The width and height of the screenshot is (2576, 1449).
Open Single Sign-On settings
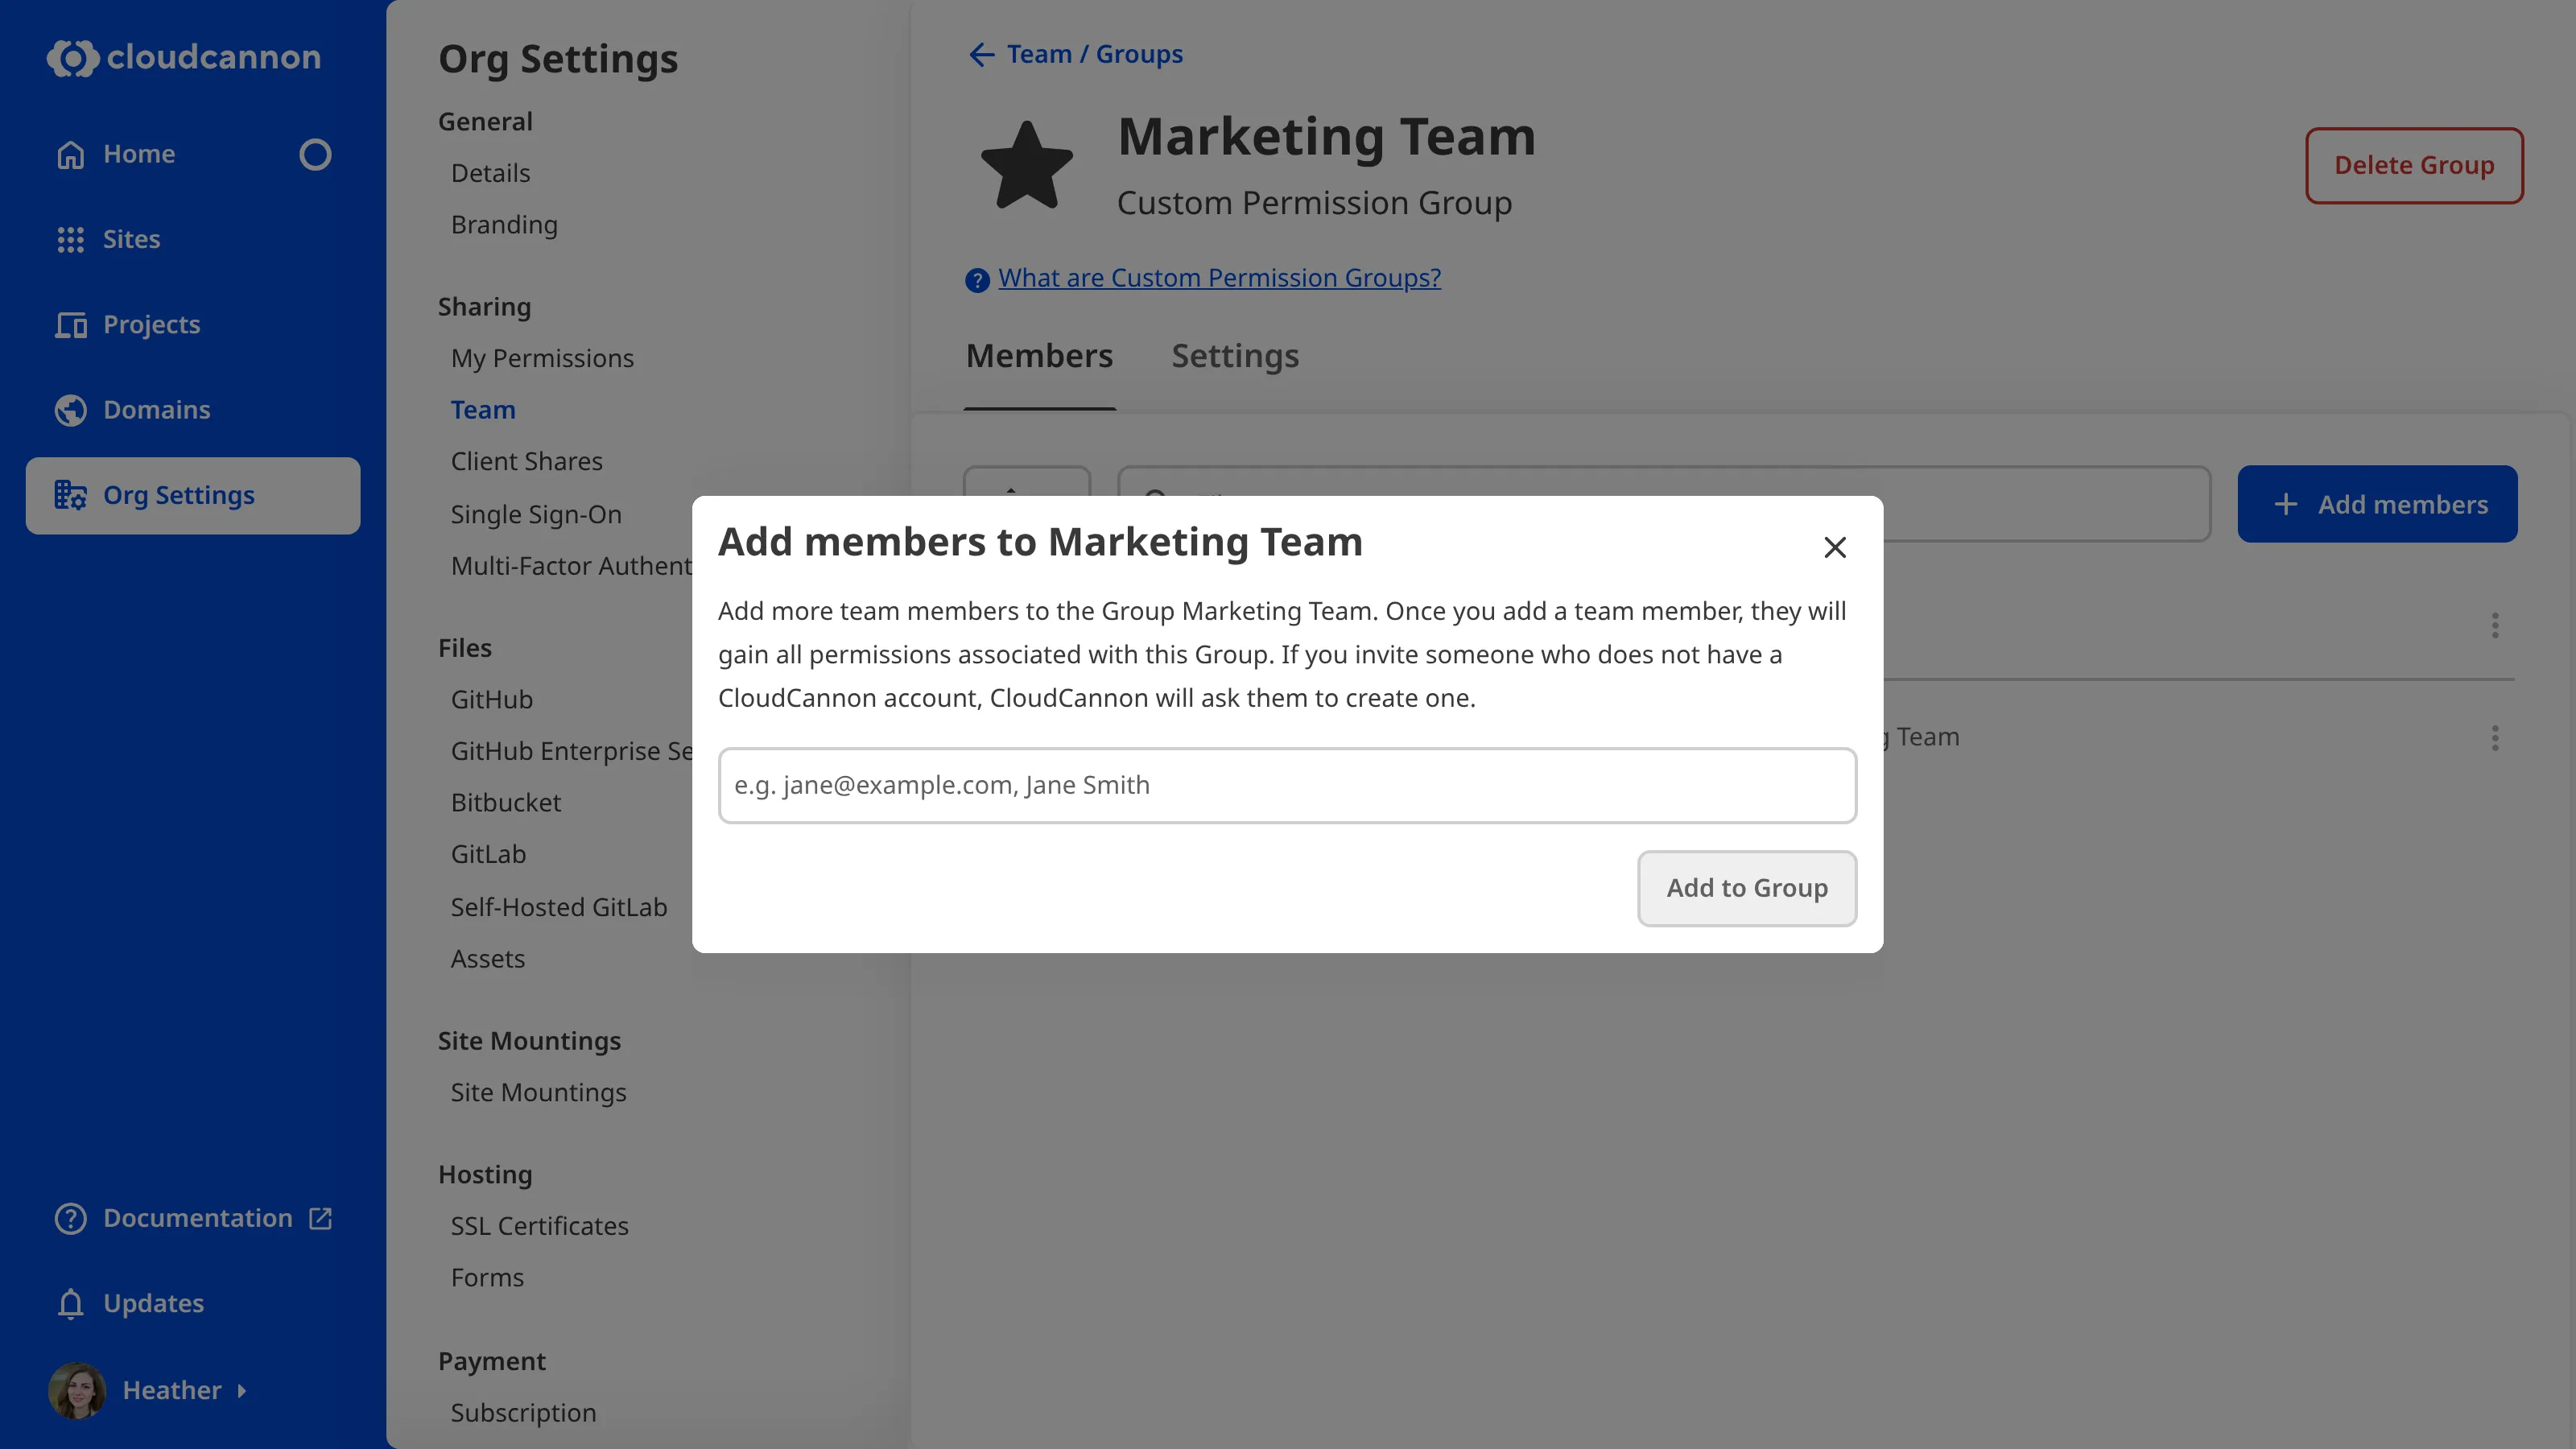coord(536,514)
